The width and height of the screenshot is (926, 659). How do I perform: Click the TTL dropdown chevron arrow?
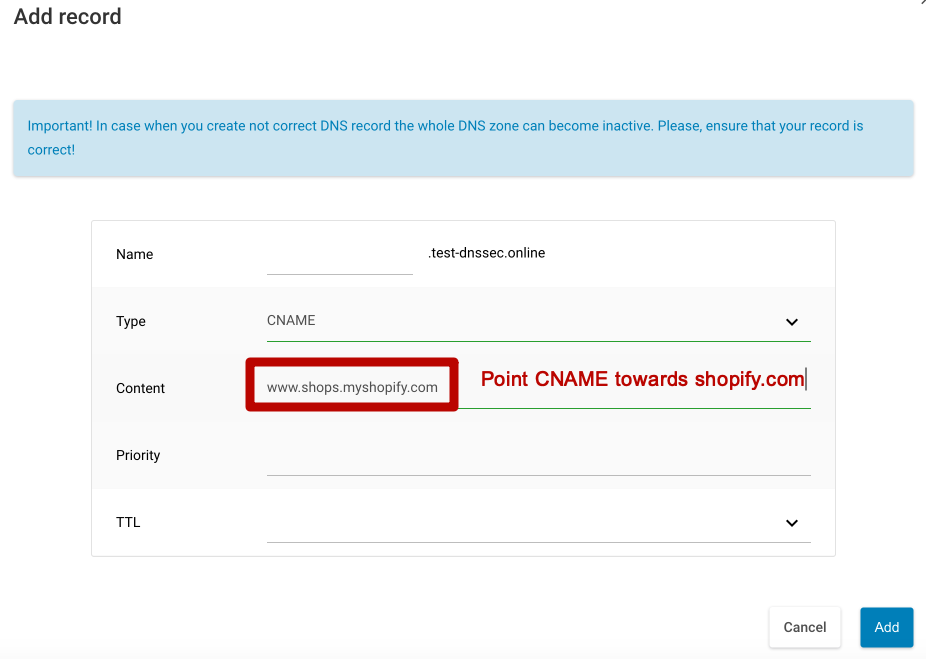792,523
